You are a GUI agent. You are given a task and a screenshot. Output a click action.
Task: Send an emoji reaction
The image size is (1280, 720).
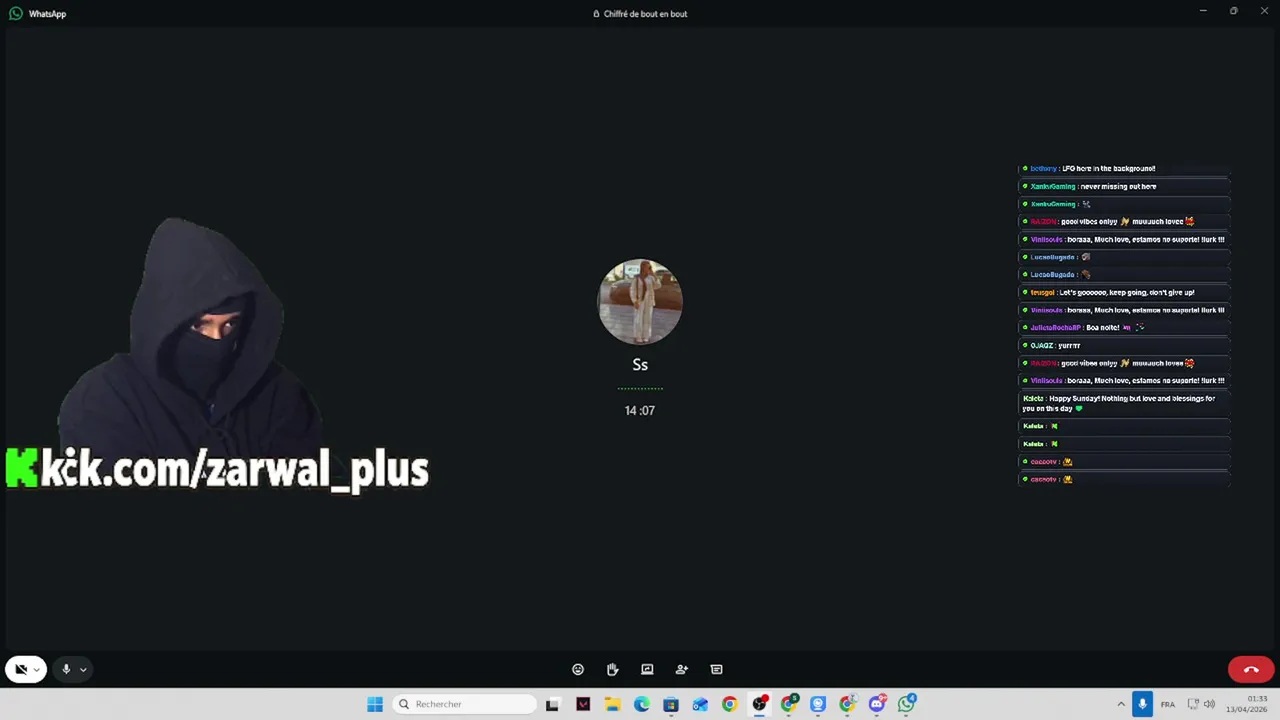pyautogui.click(x=578, y=669)
